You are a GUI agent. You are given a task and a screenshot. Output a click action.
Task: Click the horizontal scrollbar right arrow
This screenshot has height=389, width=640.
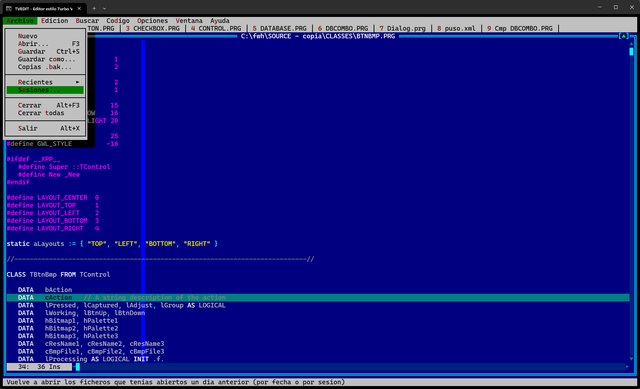pyautogui.click(x=627, y=367)
